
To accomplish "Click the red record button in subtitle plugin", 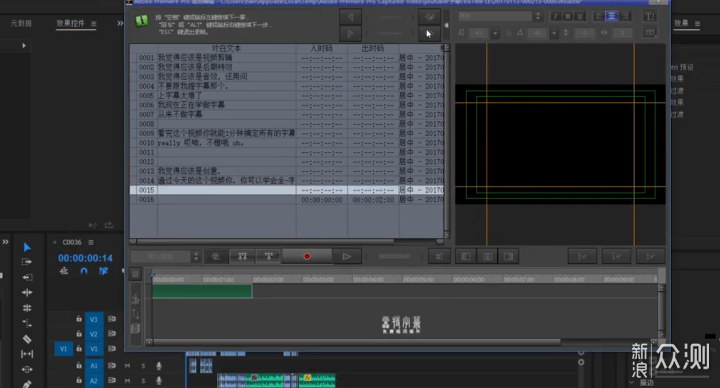I will tap(307, 256).
